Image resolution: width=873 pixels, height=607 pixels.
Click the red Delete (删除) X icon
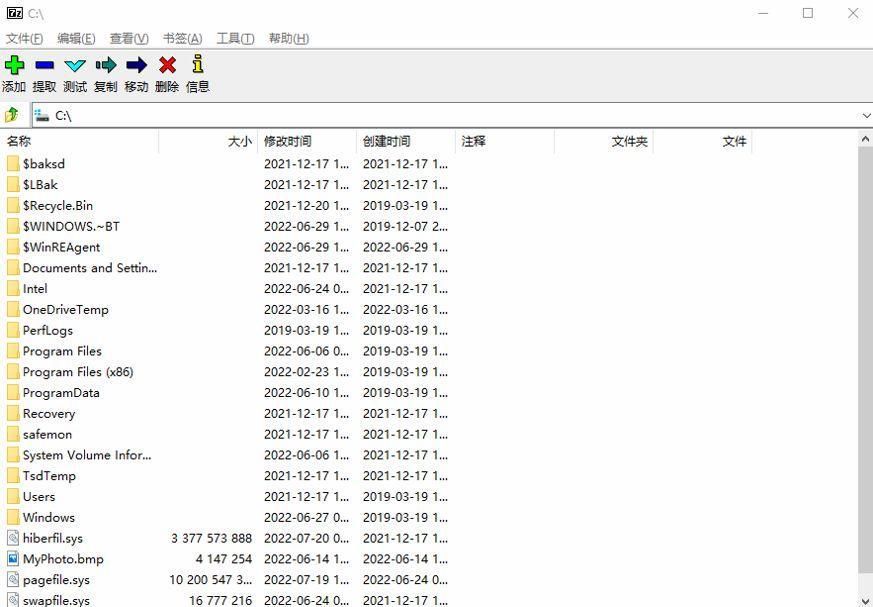click(167, 65)
